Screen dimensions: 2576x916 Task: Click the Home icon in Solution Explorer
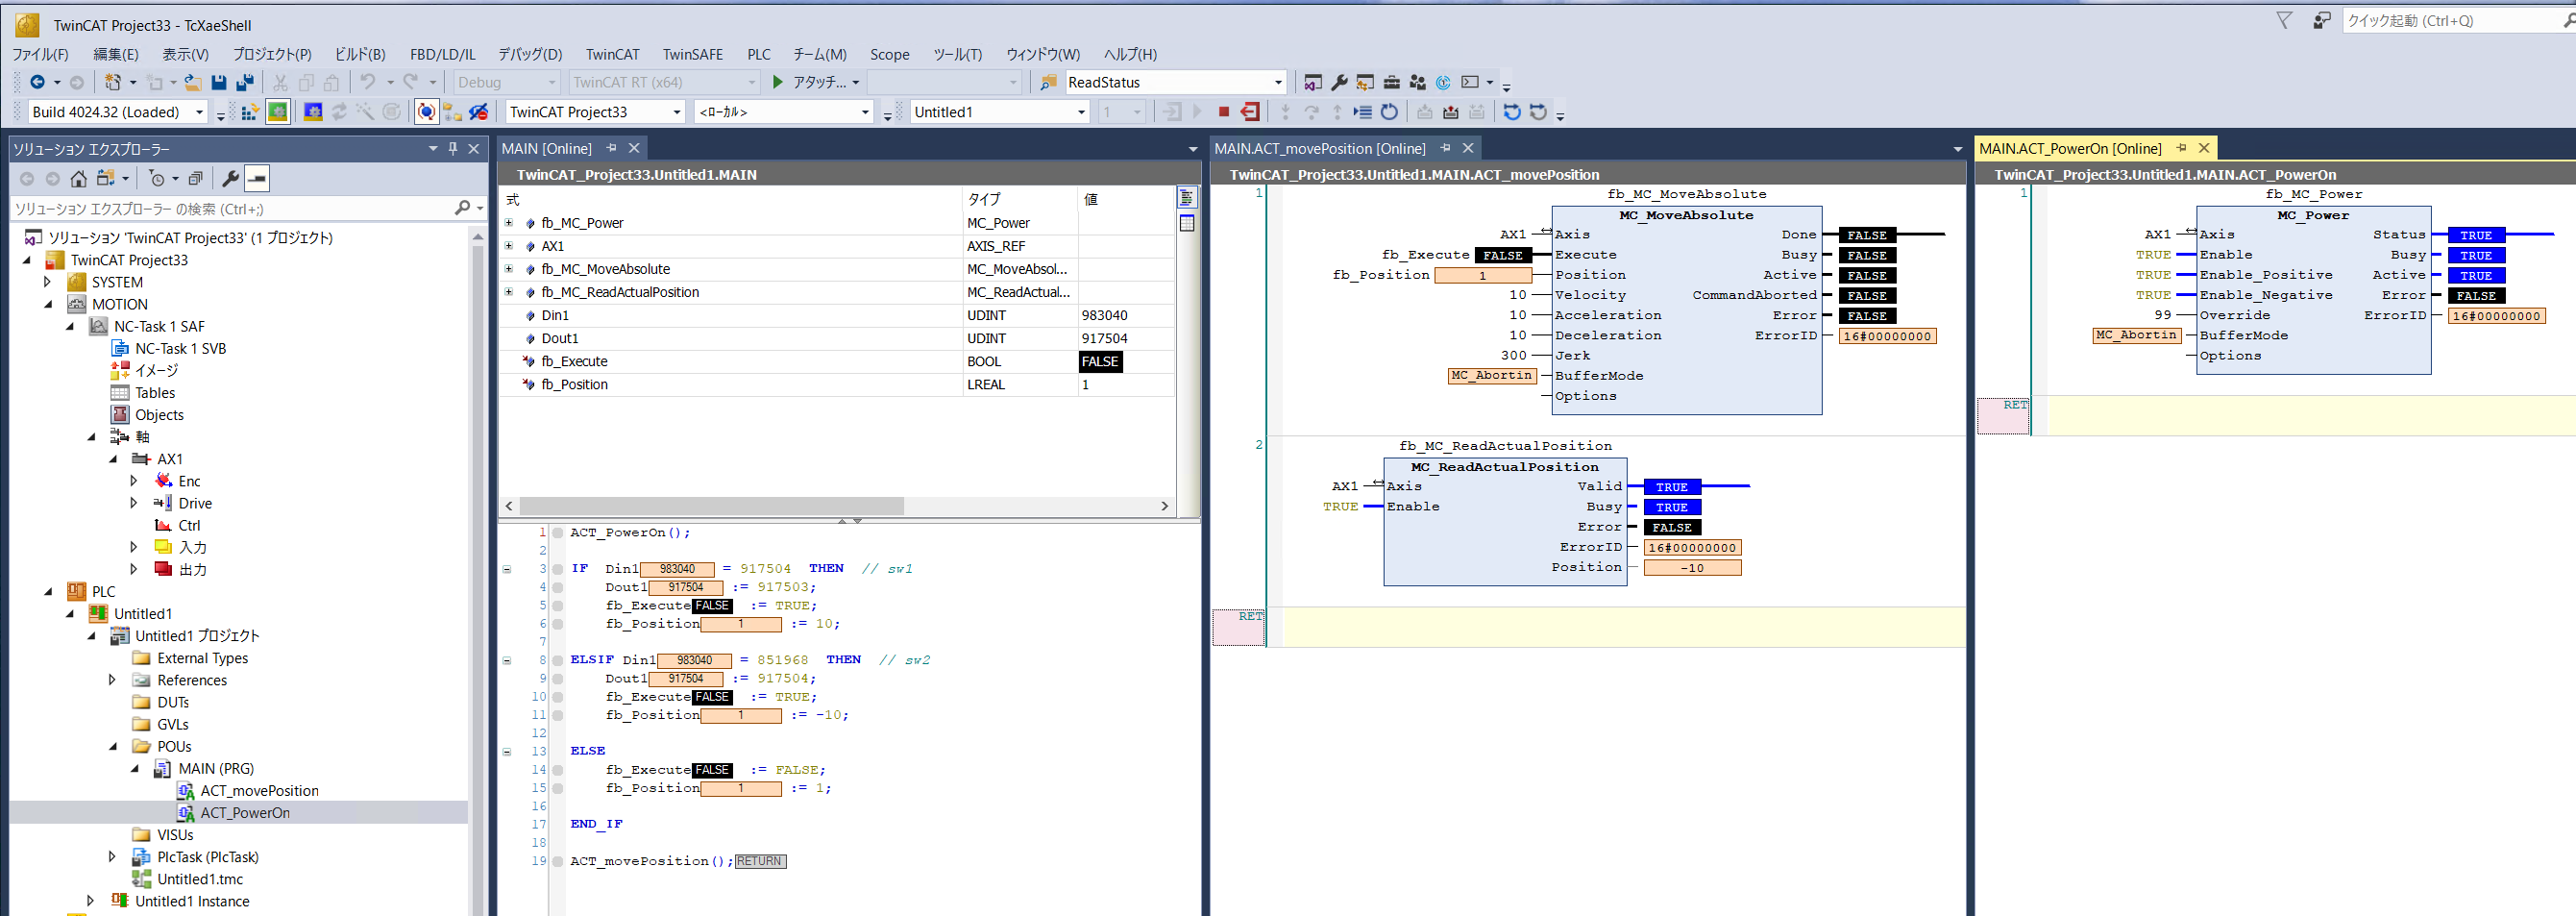point(78,179)
